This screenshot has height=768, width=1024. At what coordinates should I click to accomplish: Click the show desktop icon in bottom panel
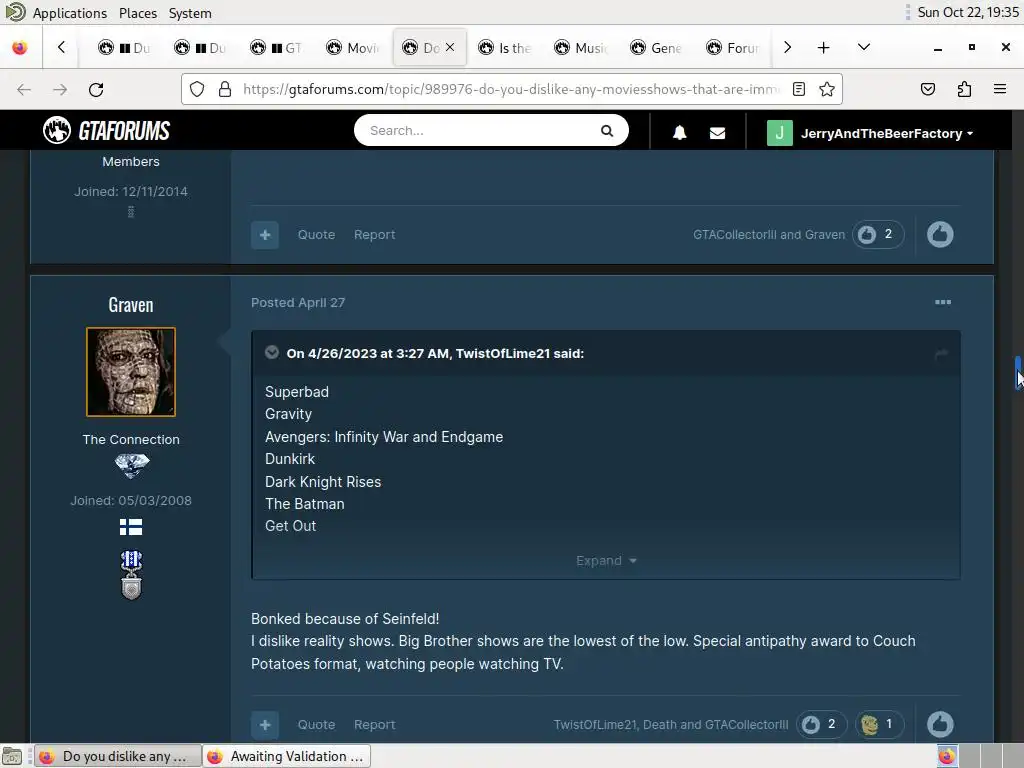click(12, 756)
